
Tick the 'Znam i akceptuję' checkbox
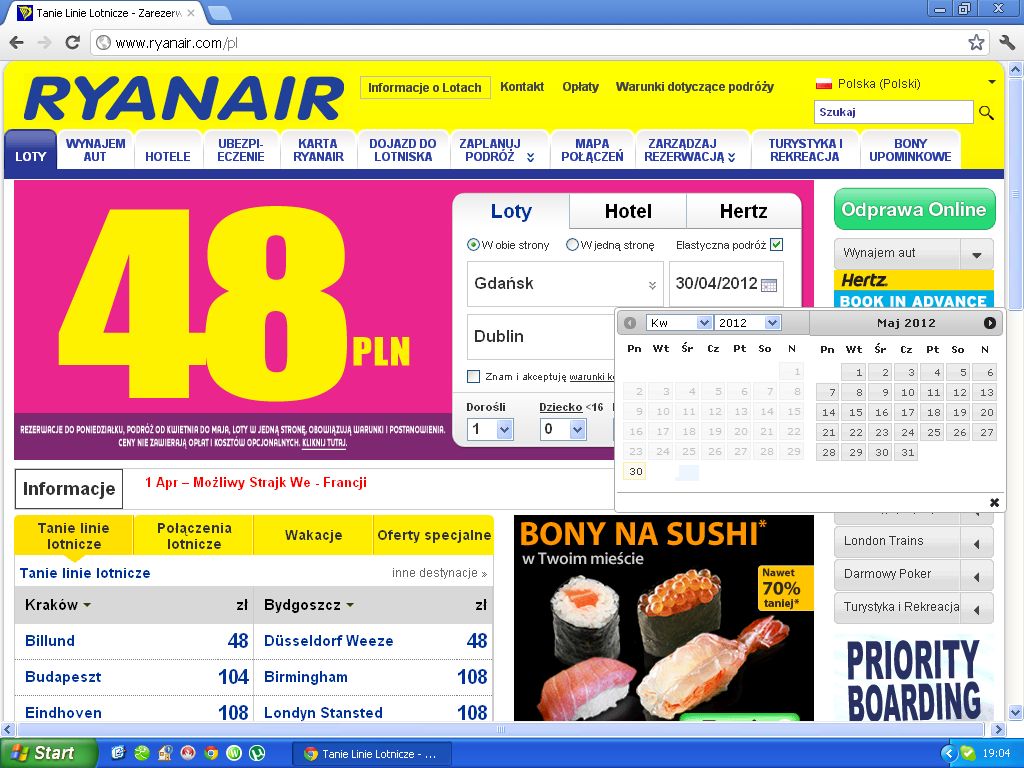point(473,376)
